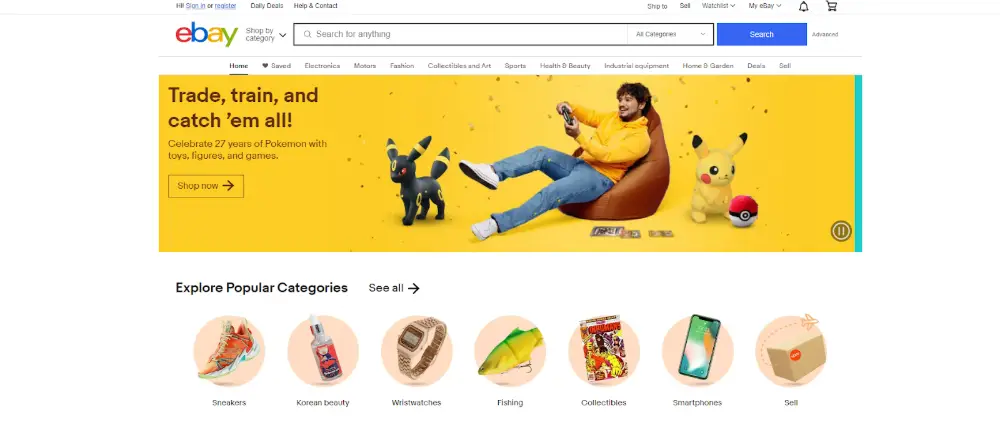The width and height of the screenshot is (1000, 433).
Task: Follow the See all categories link
Action: (x=394, y=288)
